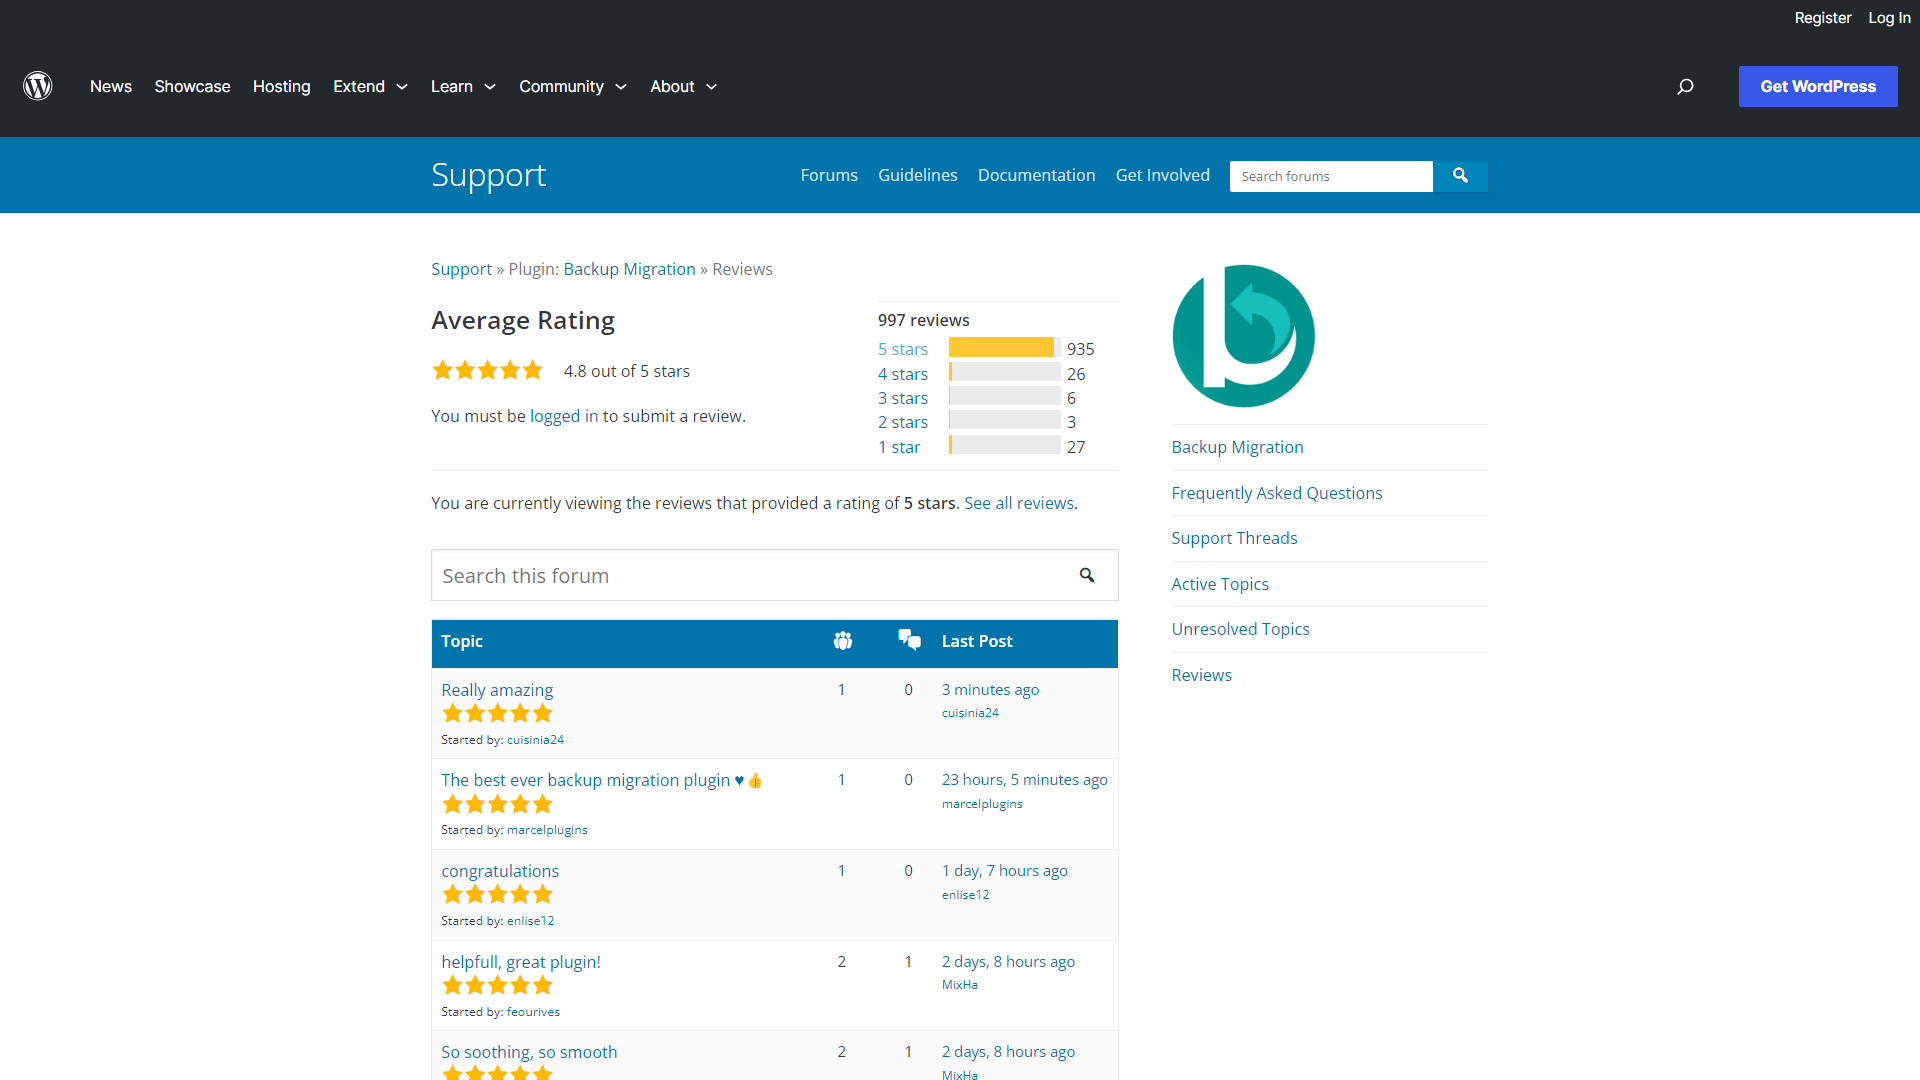Click the Backup Migration plugin logo

pos(1243,336)
